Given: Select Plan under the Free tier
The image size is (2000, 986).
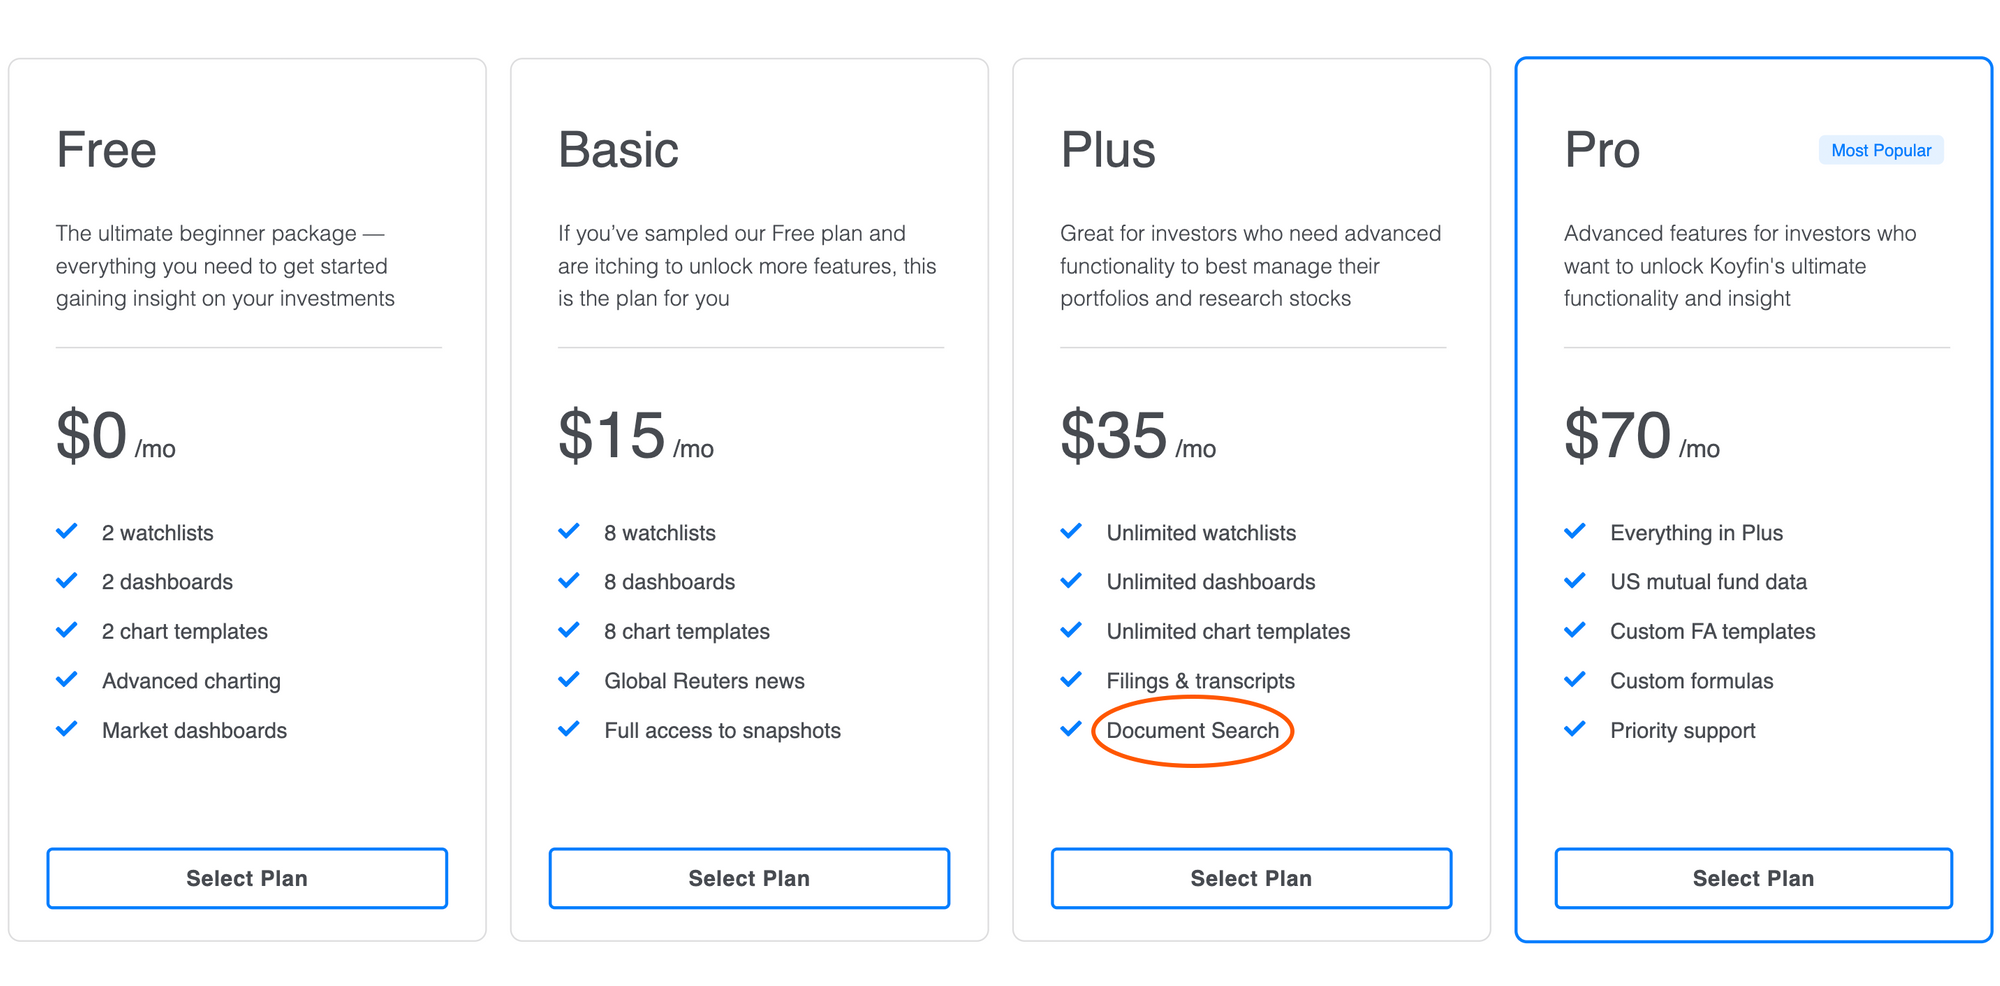Looking at the screenshot, I should pos(247,878).
